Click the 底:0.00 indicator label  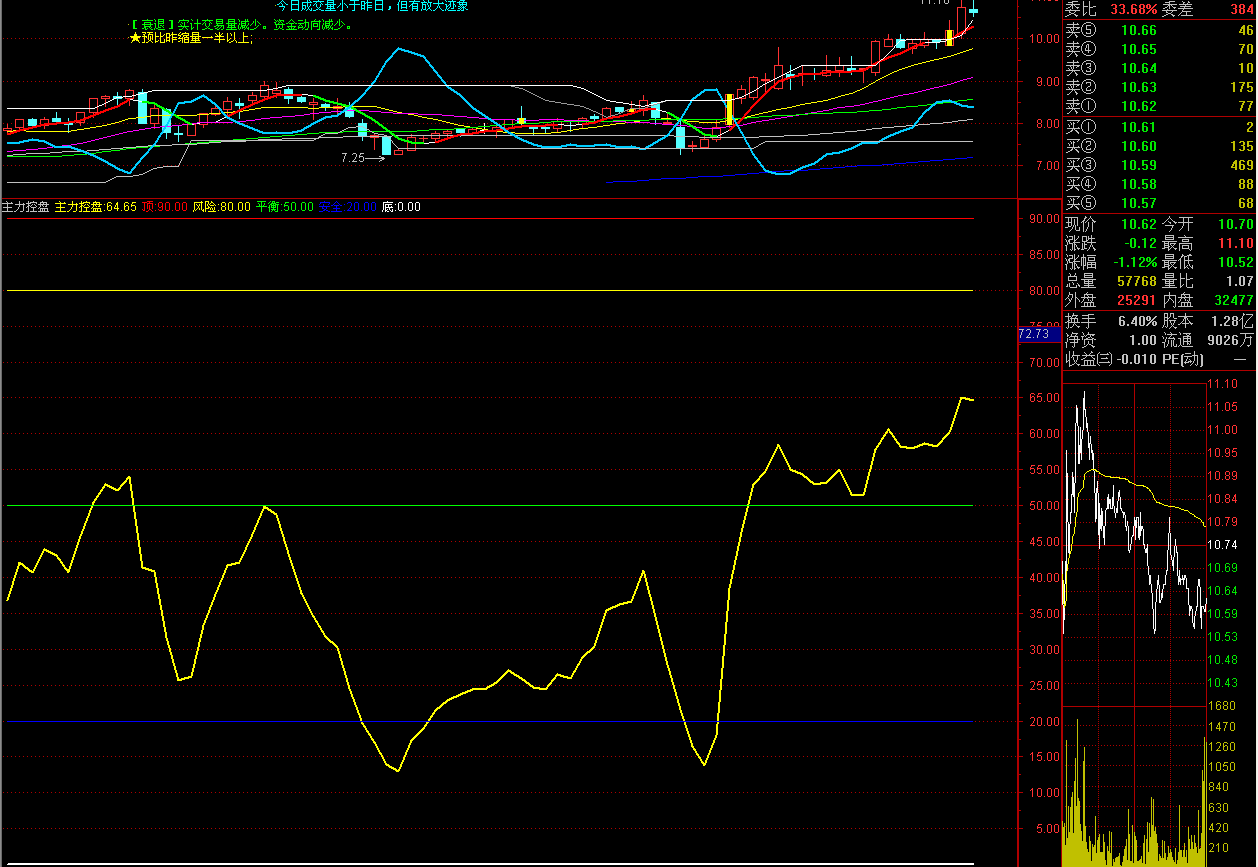(402, 207)
